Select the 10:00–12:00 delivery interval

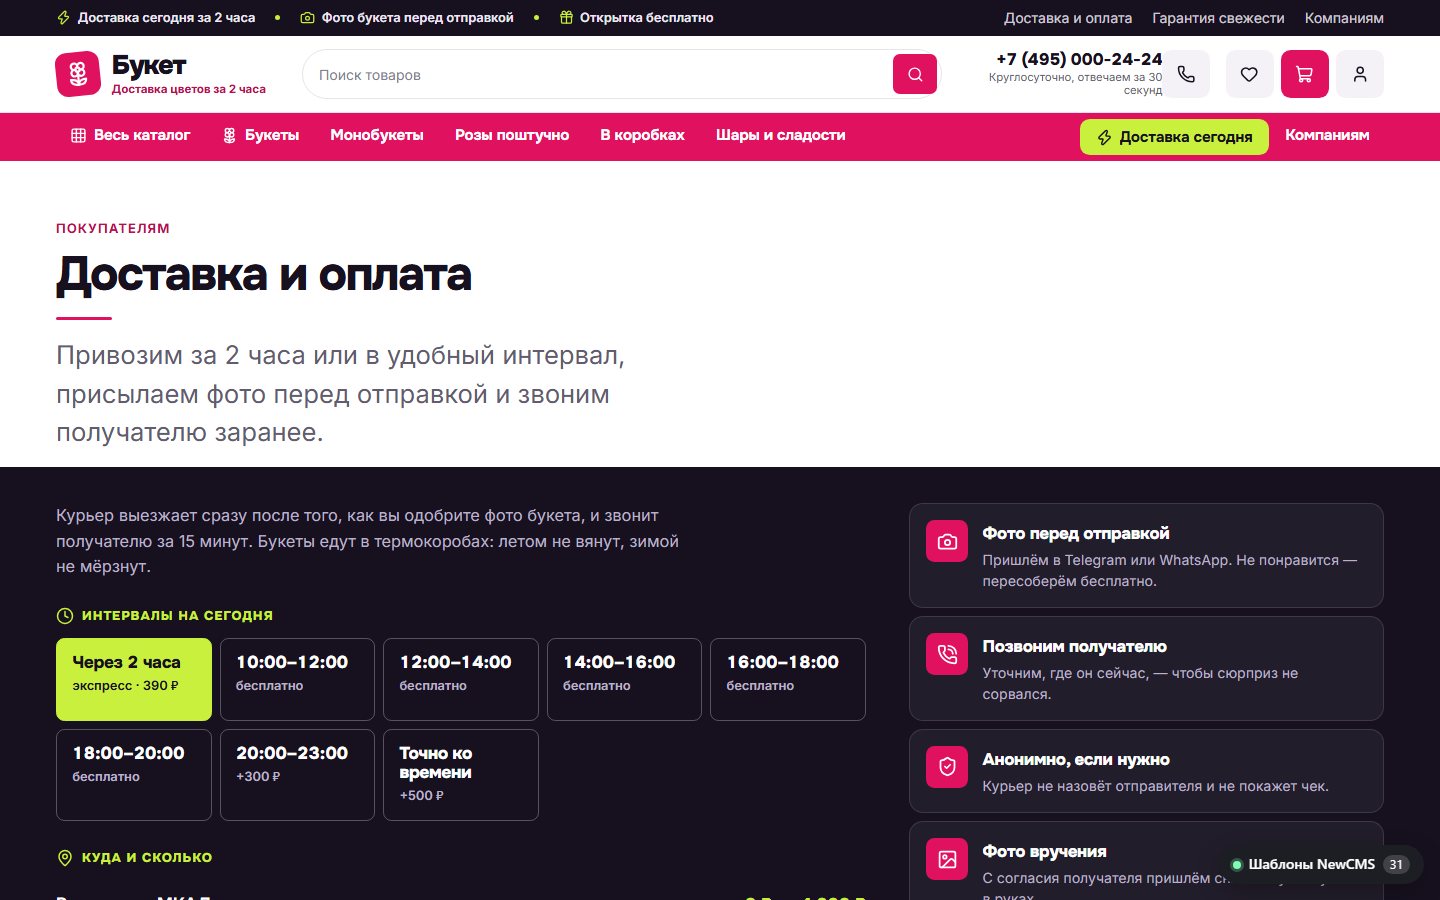297,679
